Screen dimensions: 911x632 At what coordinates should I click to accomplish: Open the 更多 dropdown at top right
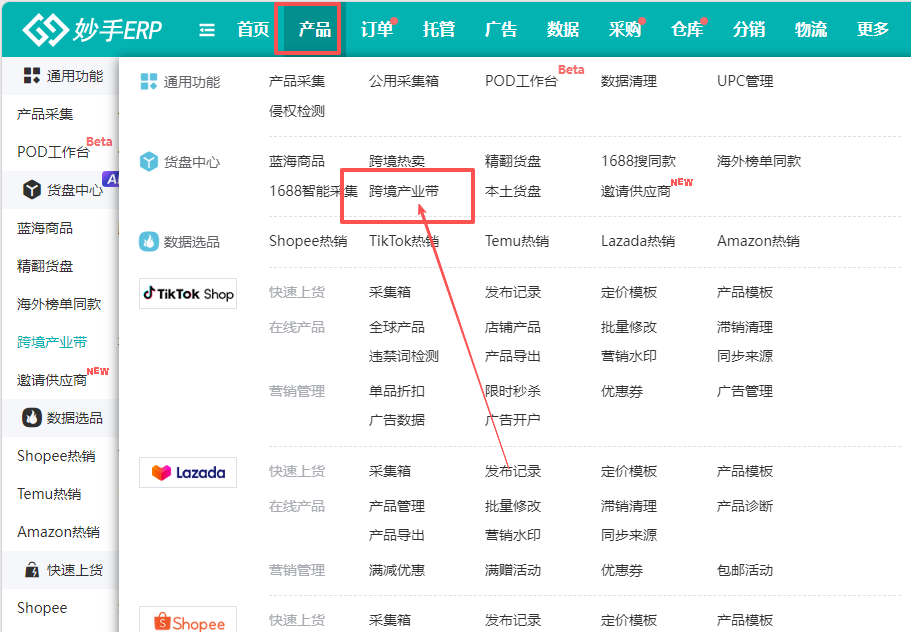pos(872,29)
